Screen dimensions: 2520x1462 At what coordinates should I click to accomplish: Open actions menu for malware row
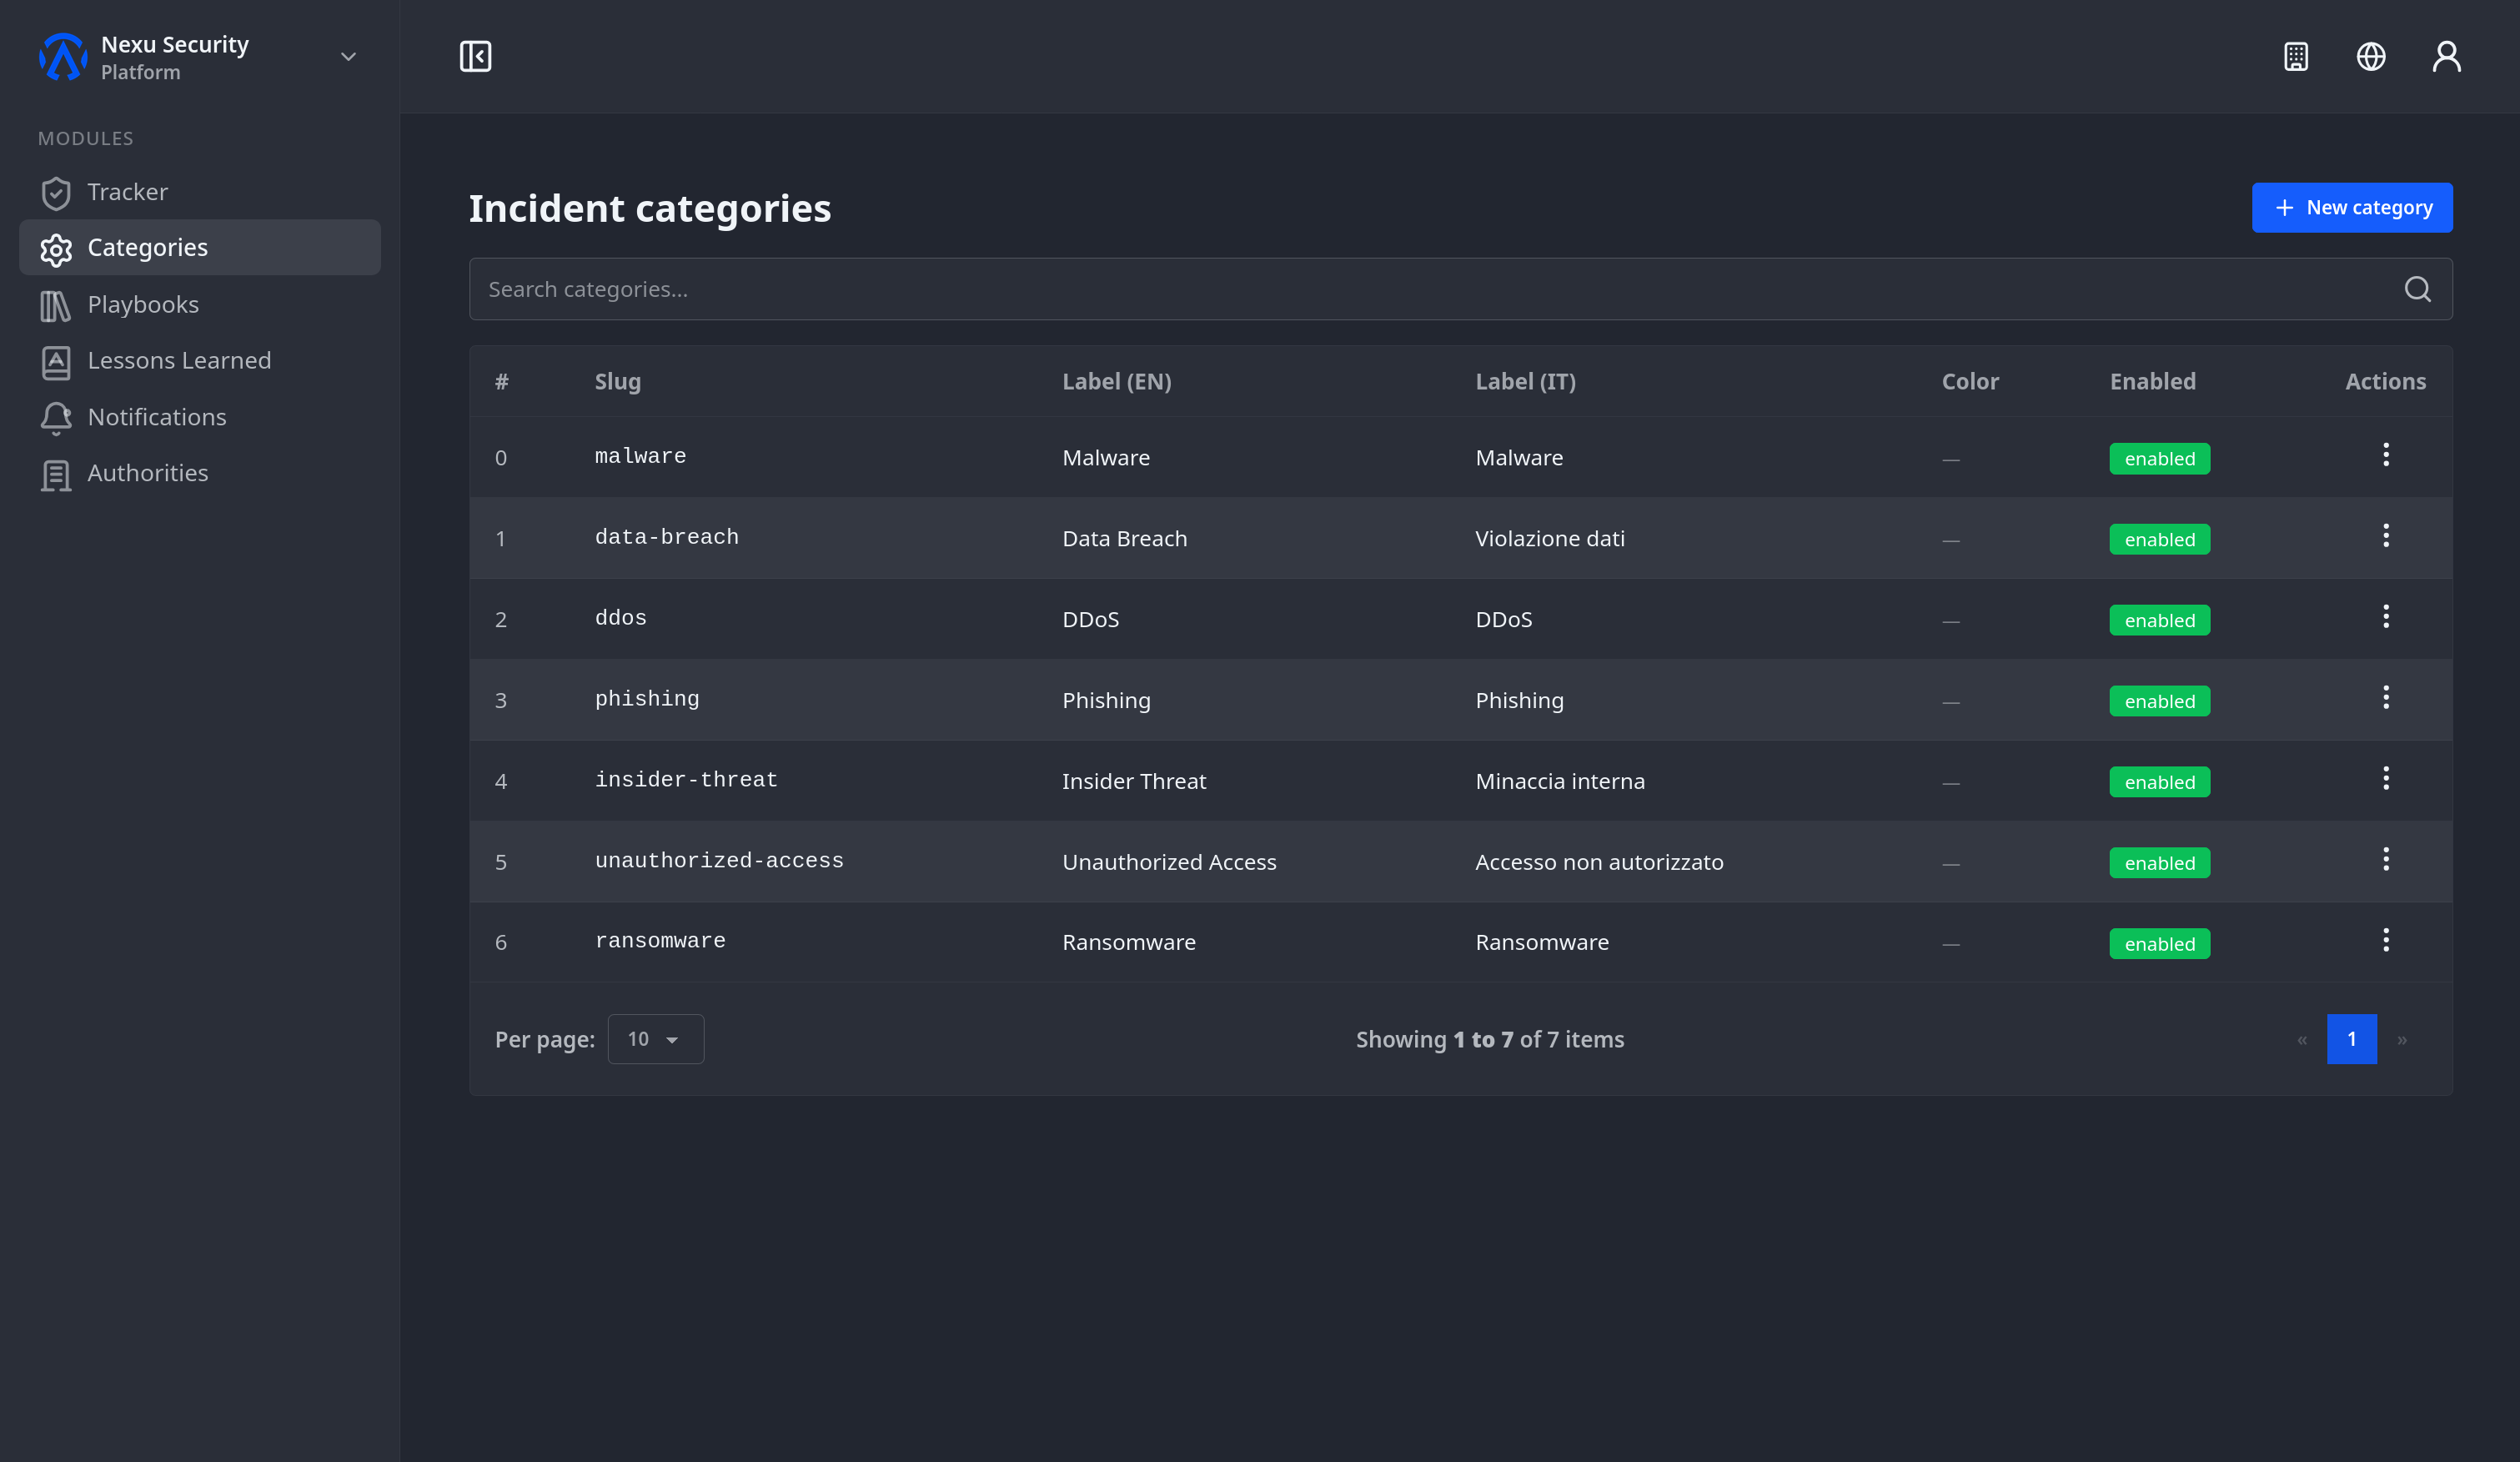(x=2386, y=455)
